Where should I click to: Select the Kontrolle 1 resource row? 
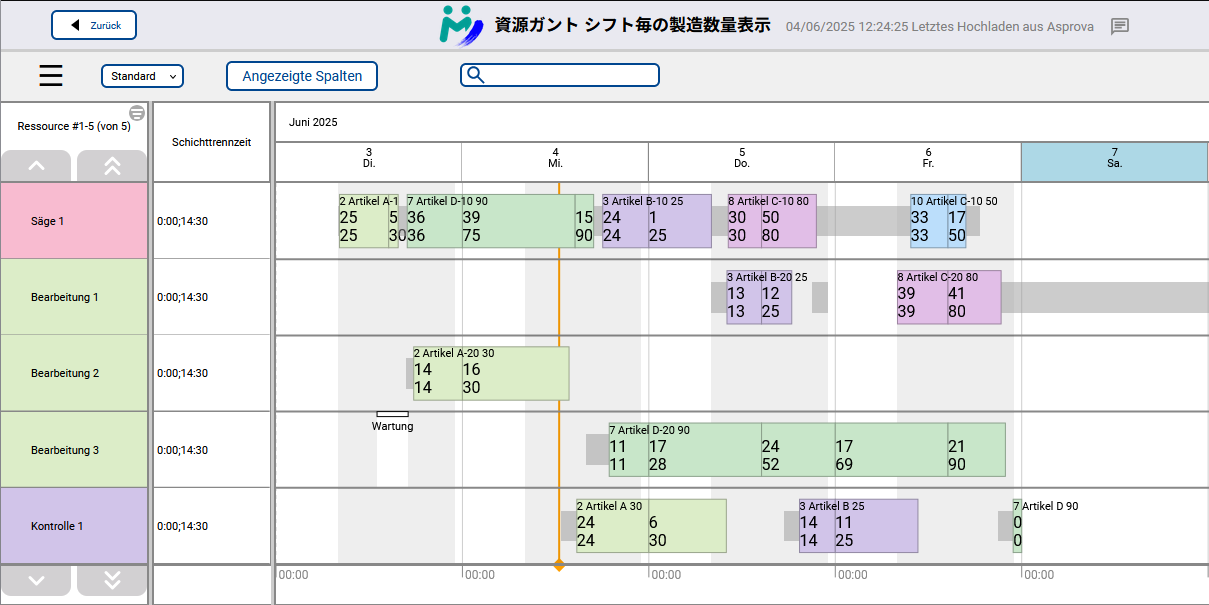point(75,526)
